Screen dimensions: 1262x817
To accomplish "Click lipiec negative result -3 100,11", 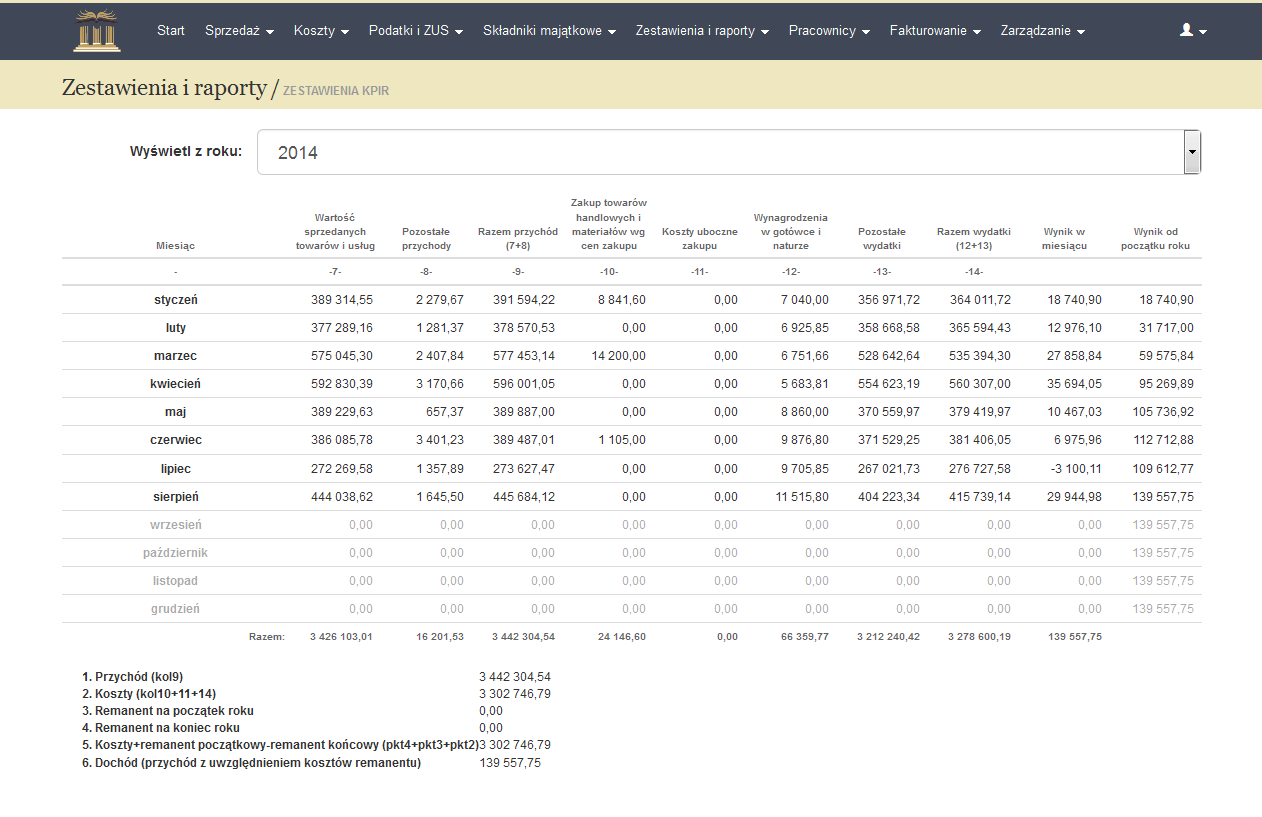I will click(x=1076, y=468).
